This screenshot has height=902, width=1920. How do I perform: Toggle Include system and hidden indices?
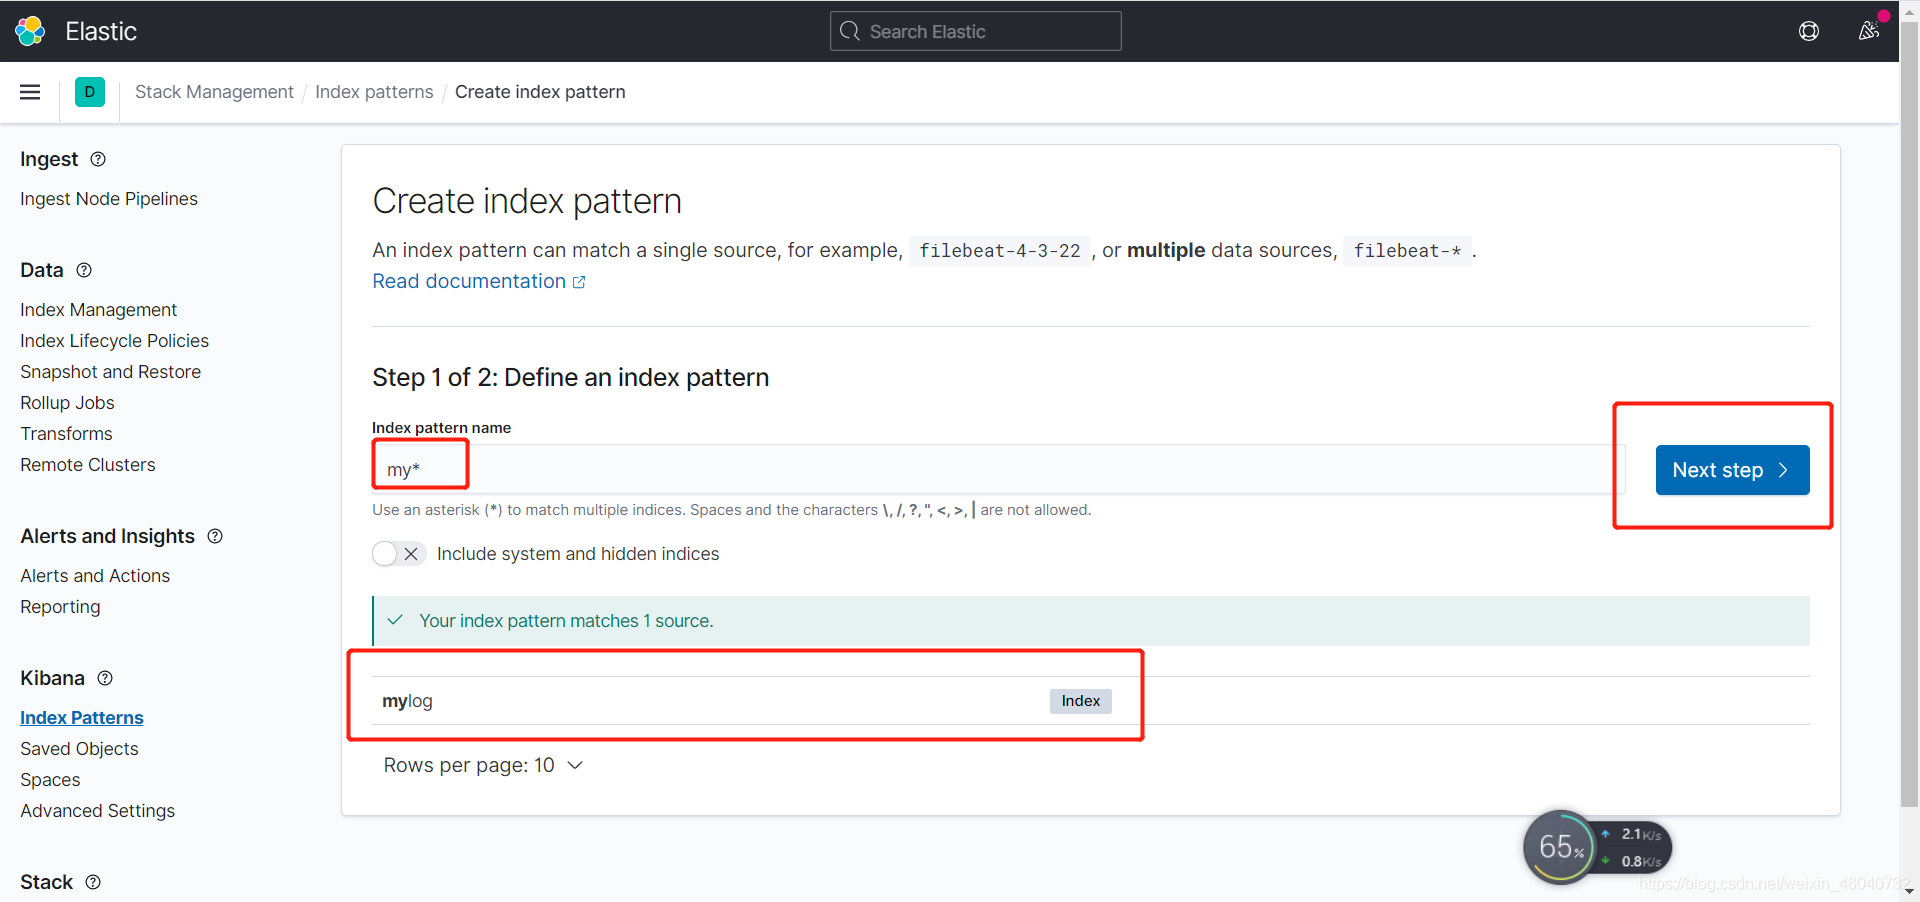[399, 554]
